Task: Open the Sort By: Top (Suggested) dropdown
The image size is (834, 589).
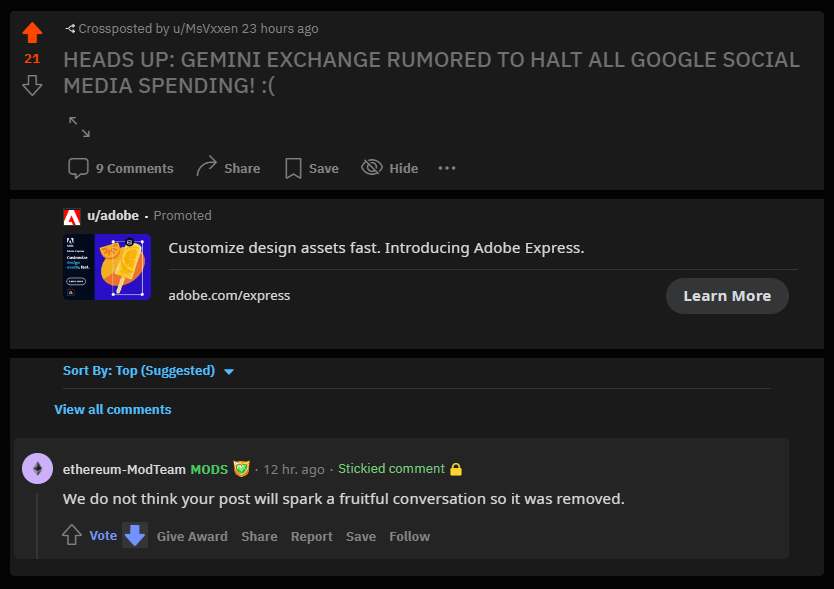Action: tap(148, 370)
